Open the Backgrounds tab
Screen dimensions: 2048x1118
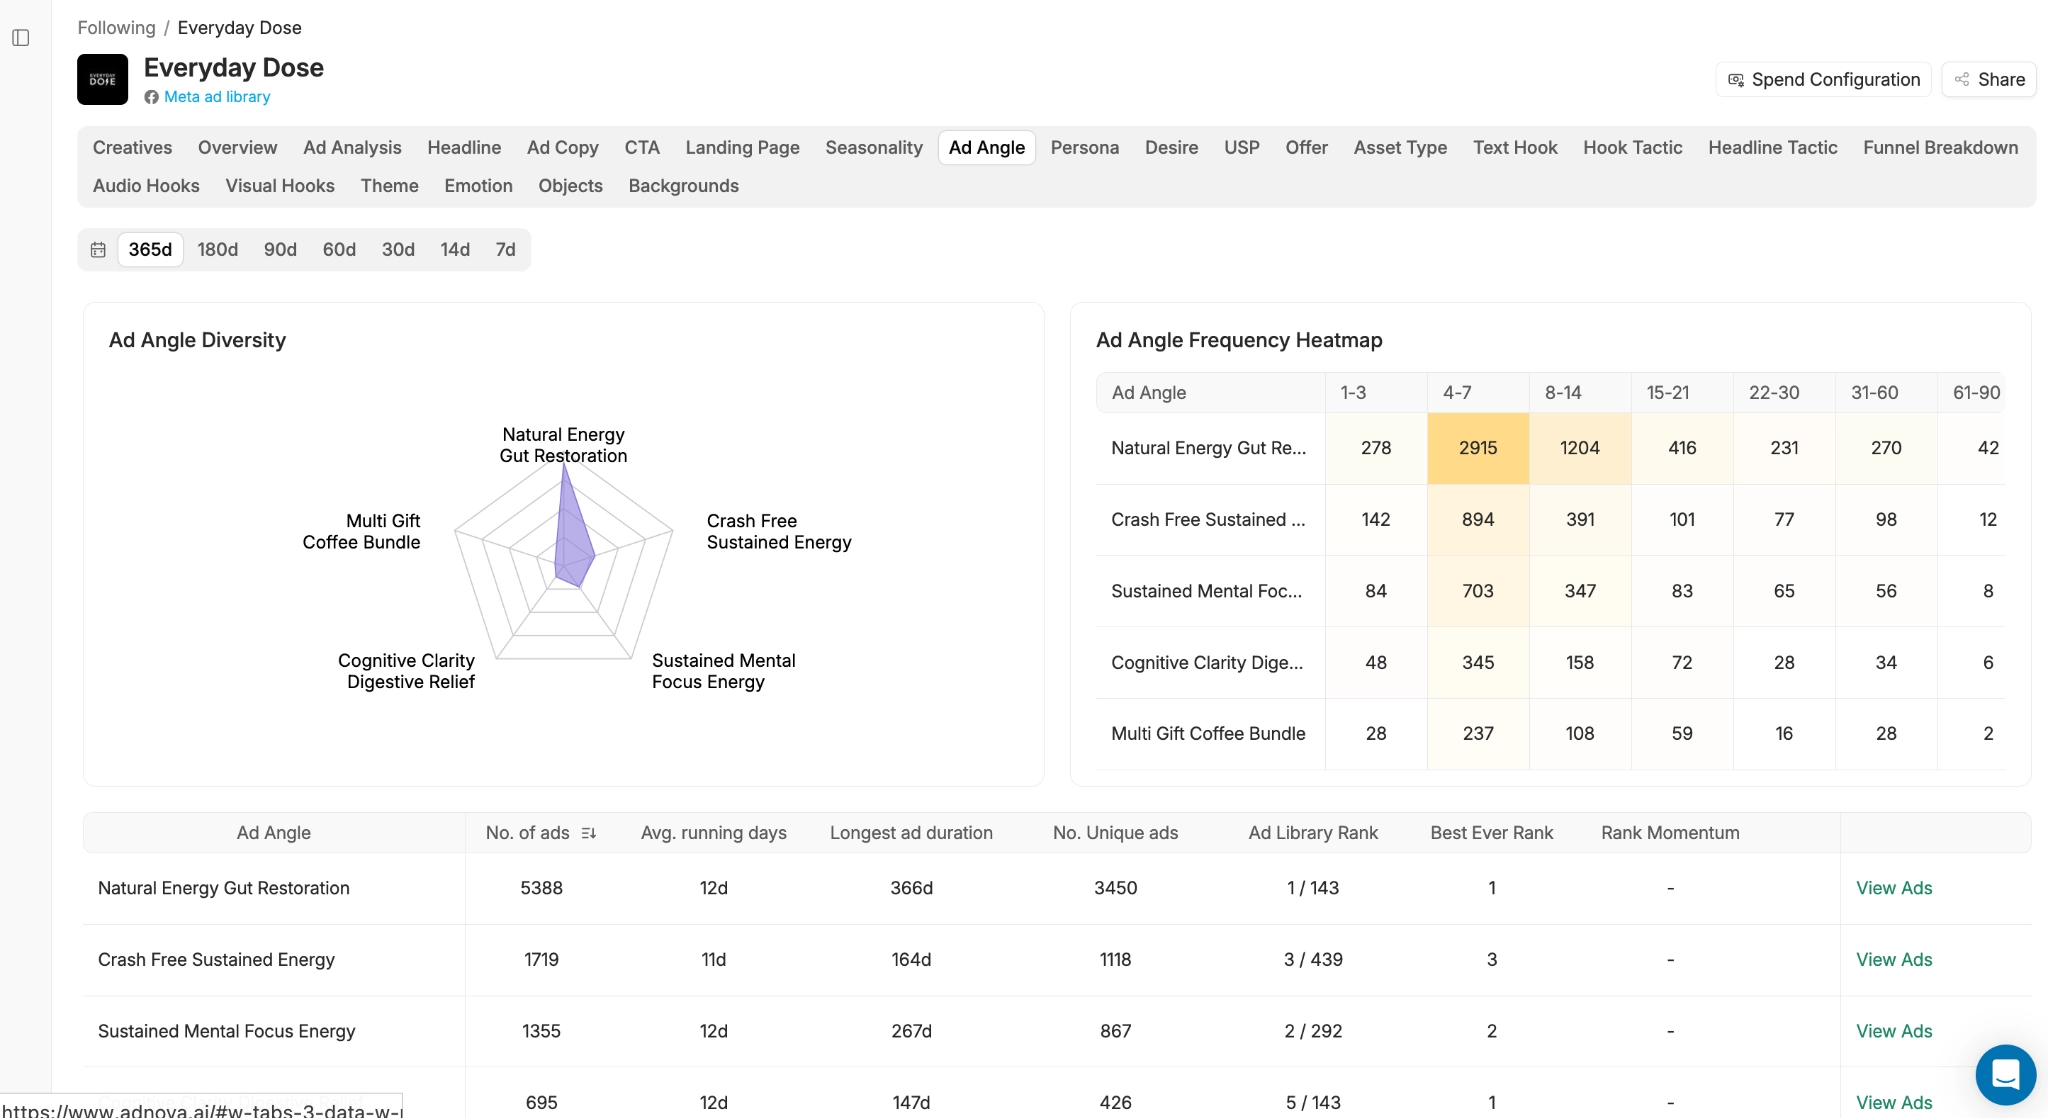pos(684,186)
